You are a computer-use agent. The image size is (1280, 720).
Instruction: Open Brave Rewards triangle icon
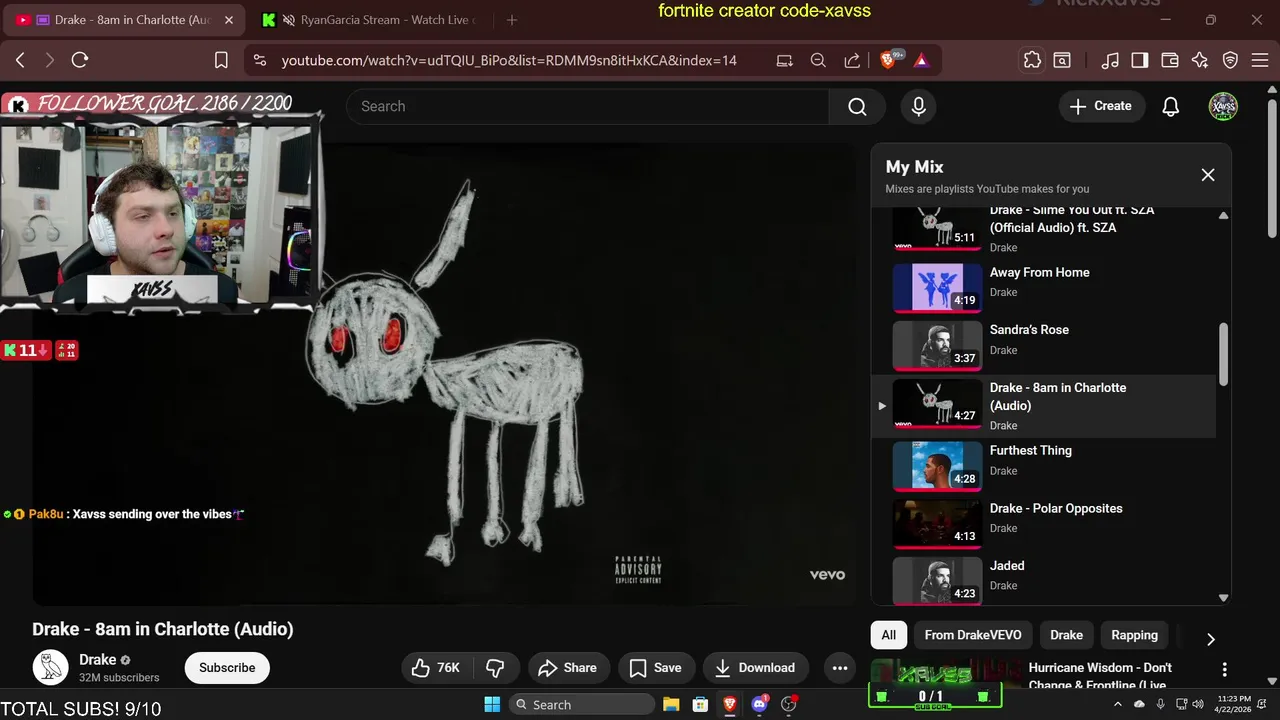pyautogui.click(x=921, y=60)
